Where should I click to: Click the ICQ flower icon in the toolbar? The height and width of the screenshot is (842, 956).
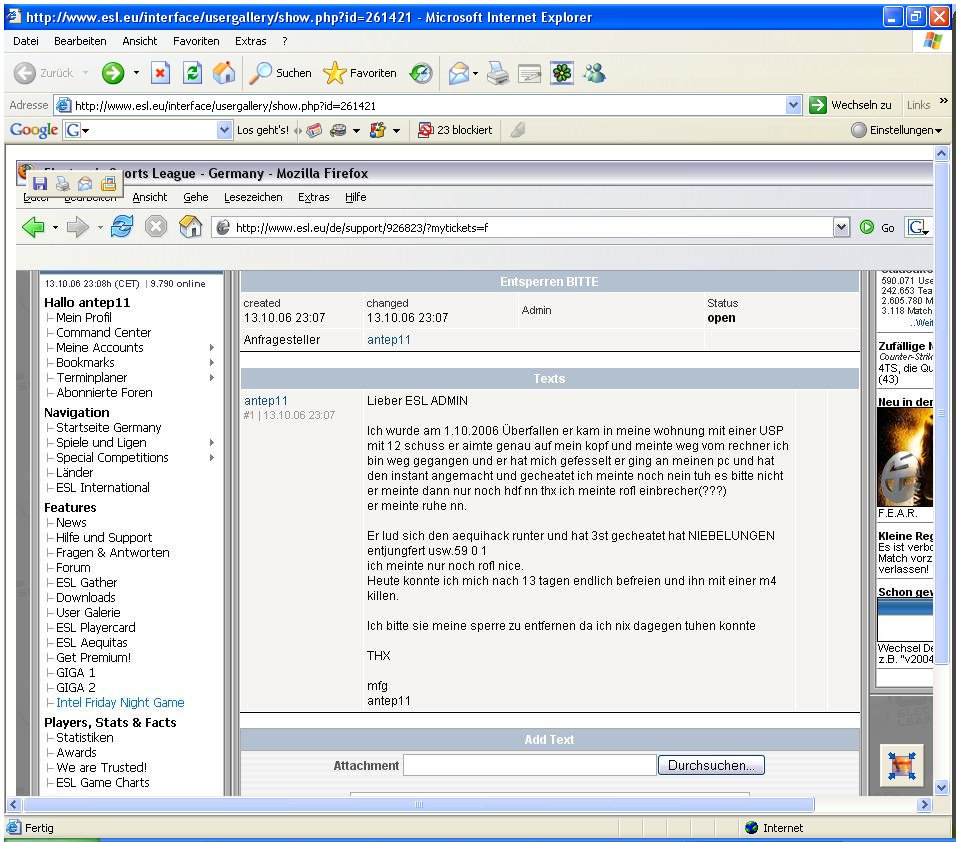(x=562, y=73)
